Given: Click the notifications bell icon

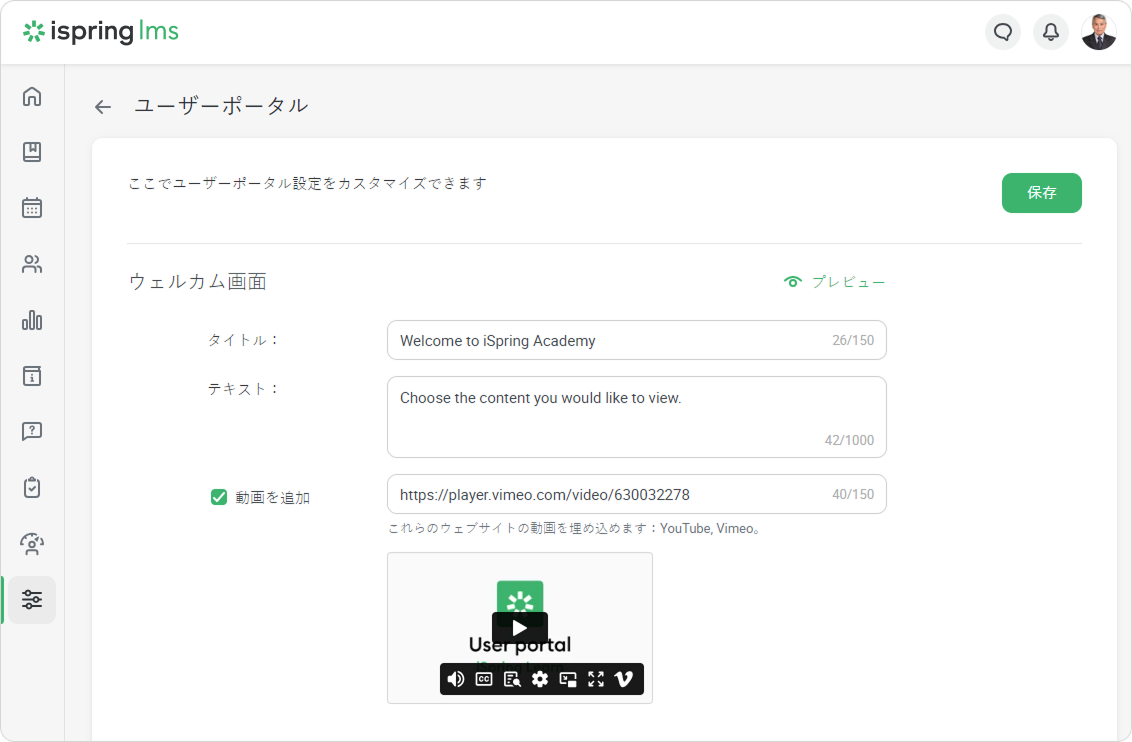Looking at the screenshot, I should (x=1051, y=32).
